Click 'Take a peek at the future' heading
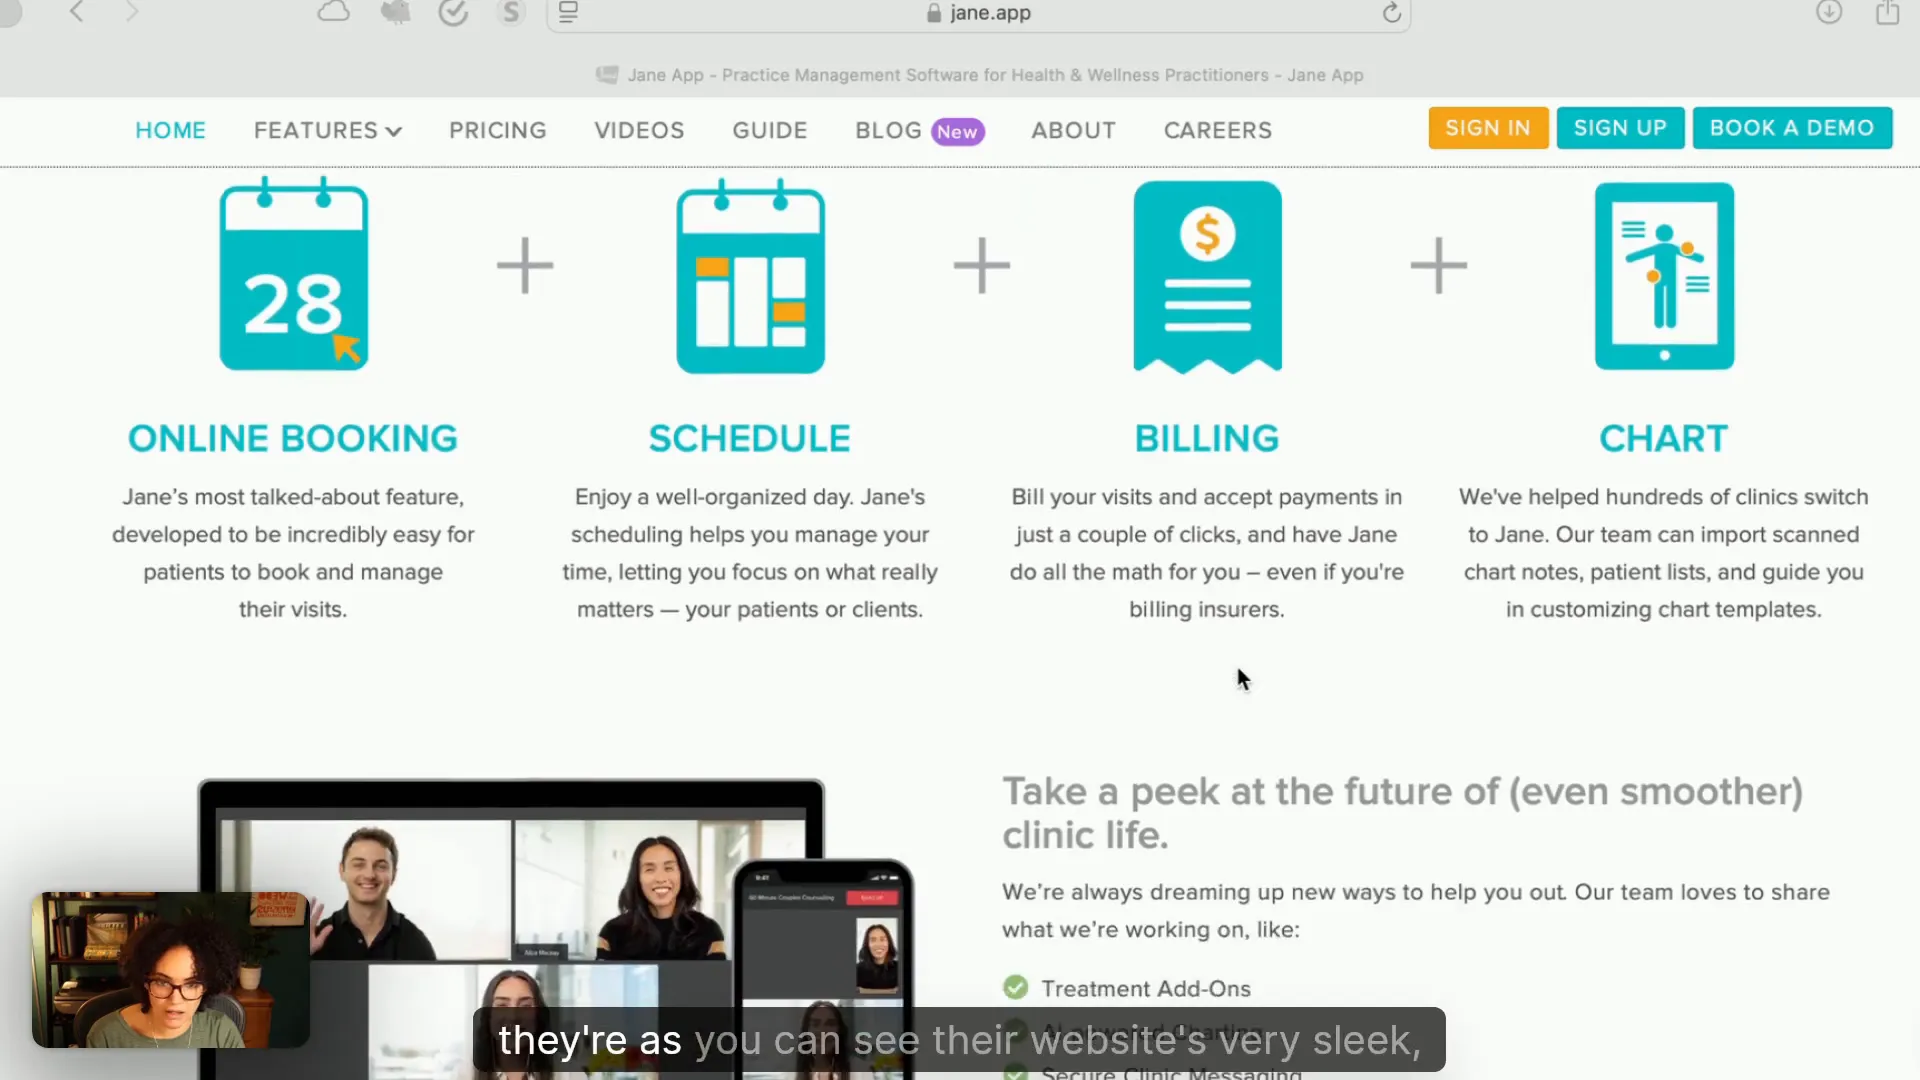This screenshot has width=1920, height=1080. [1402, 813]
